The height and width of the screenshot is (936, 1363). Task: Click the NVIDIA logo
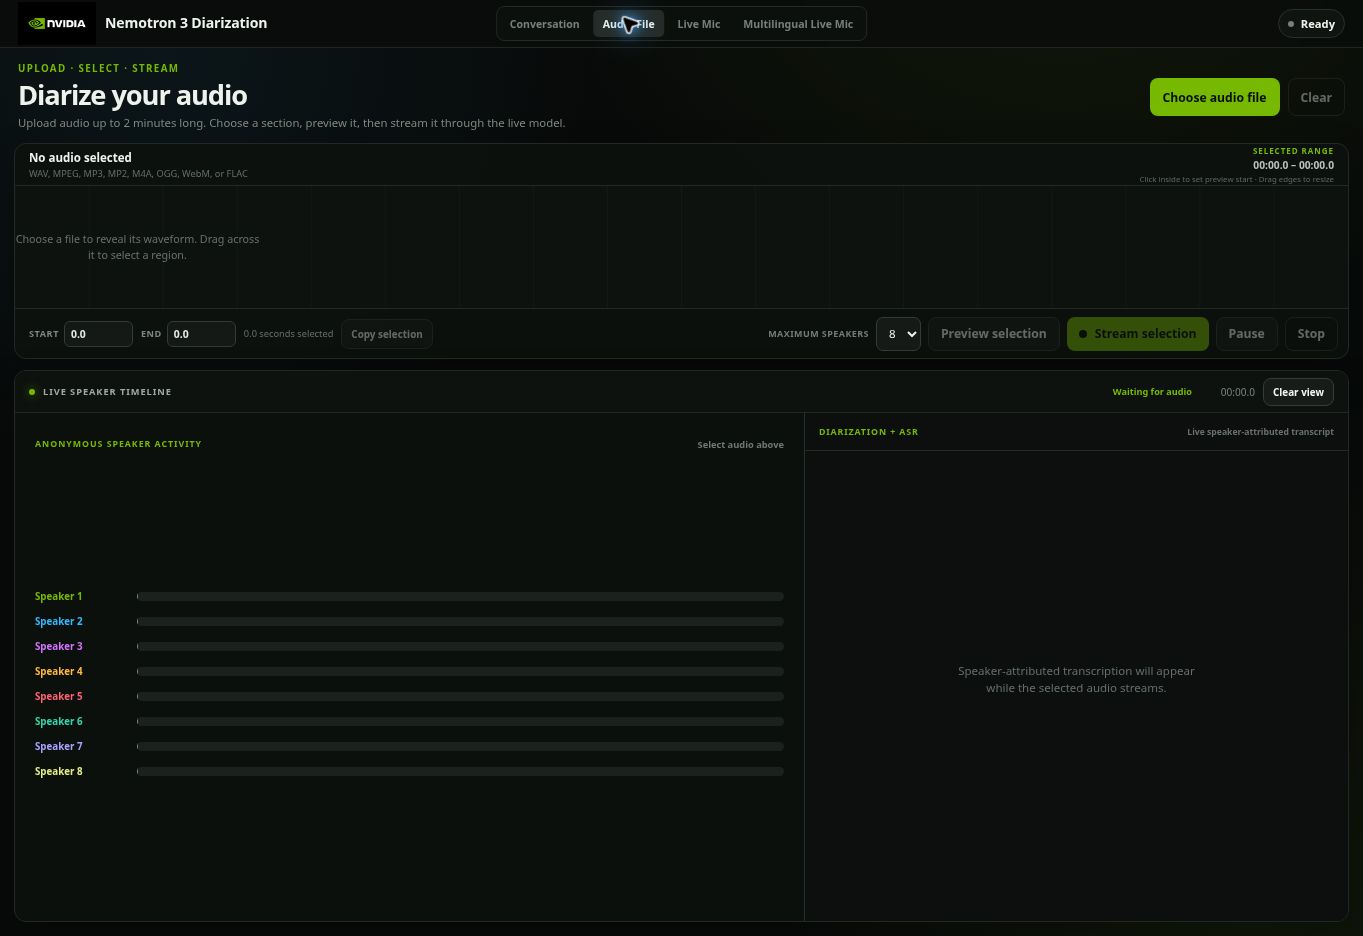pyautogui.click(x=57, y=23)
